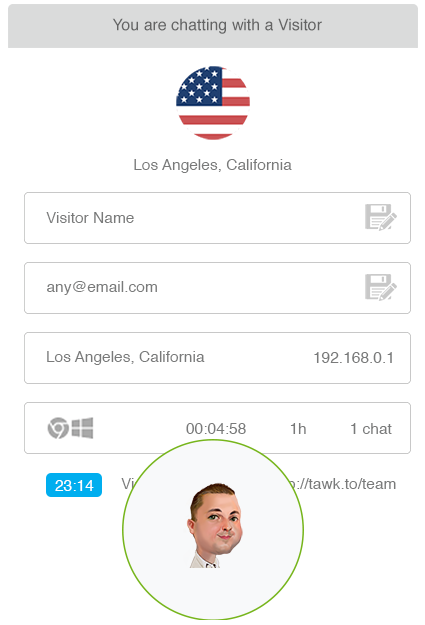The height and width of the screenshot is (625, 425).
Task: Click the save icon beside the email field
Action: pos(381,287)
